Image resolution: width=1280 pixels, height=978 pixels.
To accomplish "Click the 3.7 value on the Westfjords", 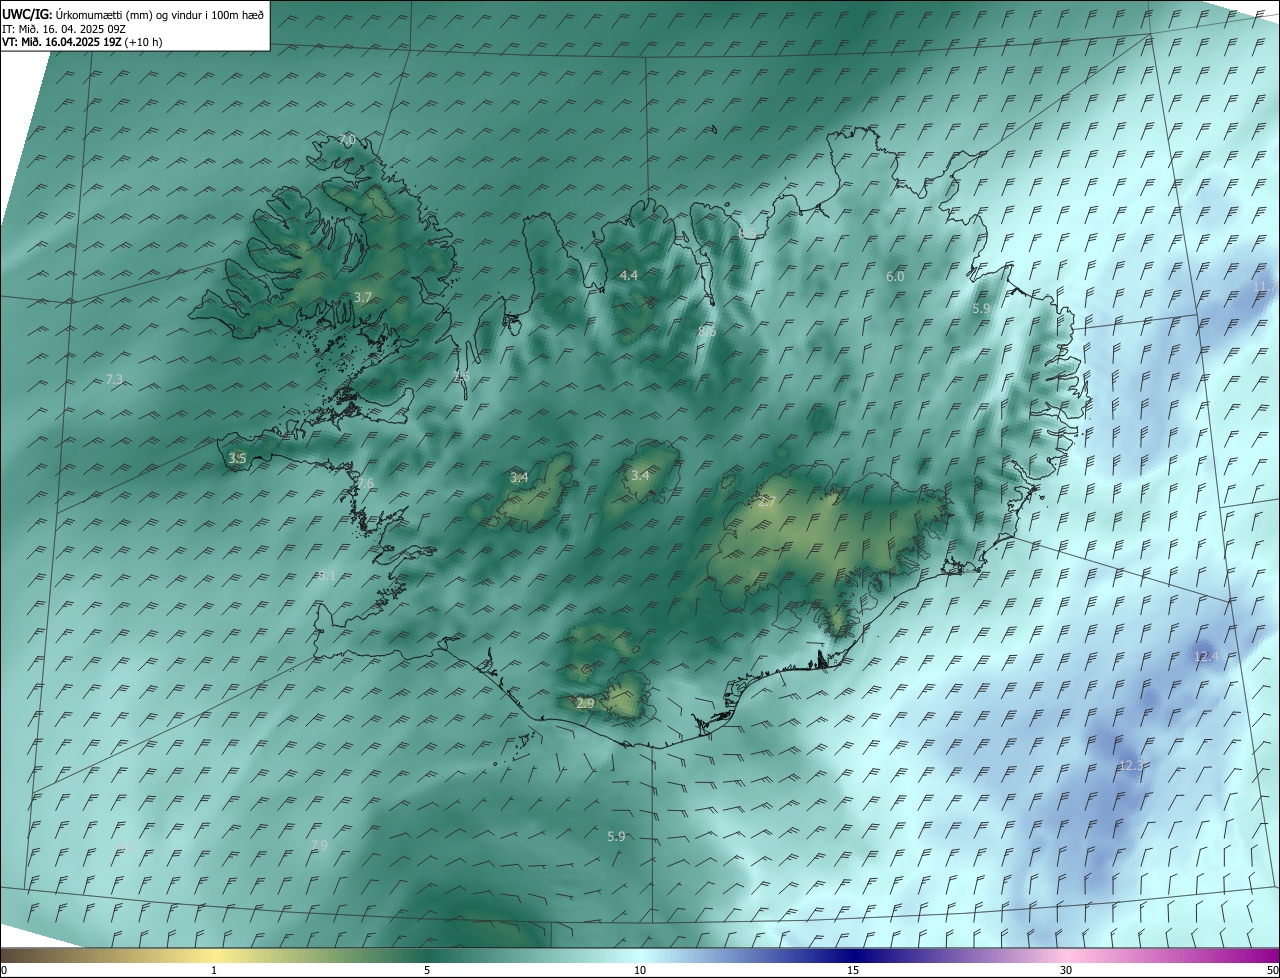I will point(363,297).
